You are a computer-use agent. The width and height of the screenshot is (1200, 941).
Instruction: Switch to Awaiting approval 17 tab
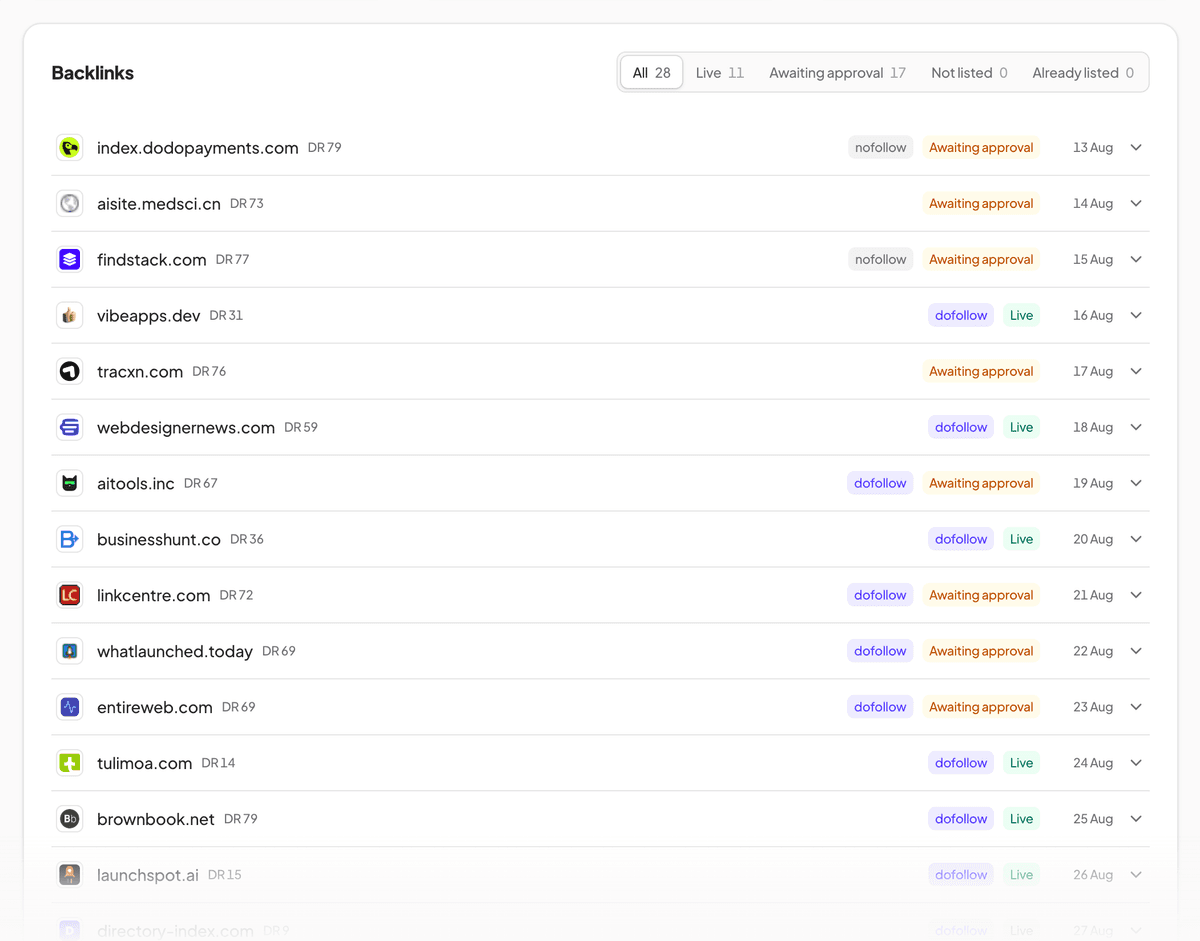(x=837, y=73)
